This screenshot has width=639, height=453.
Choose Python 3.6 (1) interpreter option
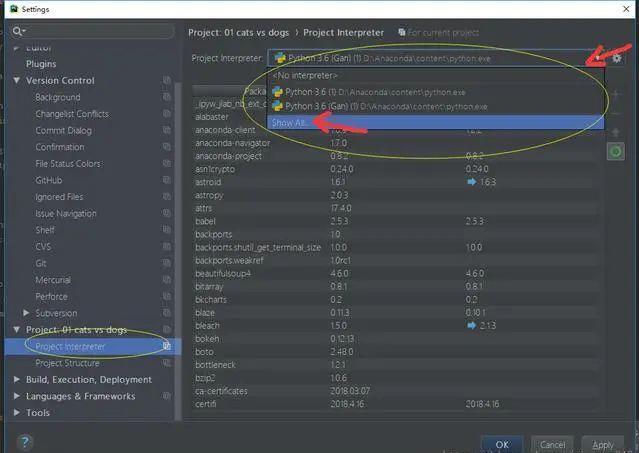(x=436, y=92)
